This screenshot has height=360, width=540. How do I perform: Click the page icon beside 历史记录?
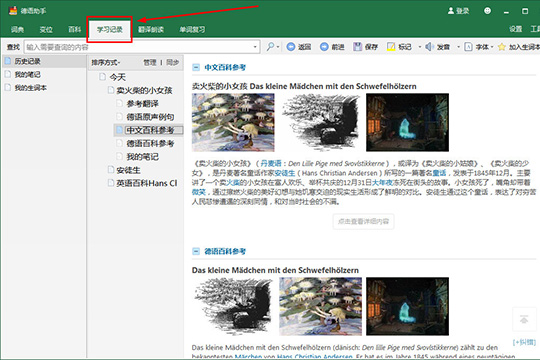[x=8, y=61]
